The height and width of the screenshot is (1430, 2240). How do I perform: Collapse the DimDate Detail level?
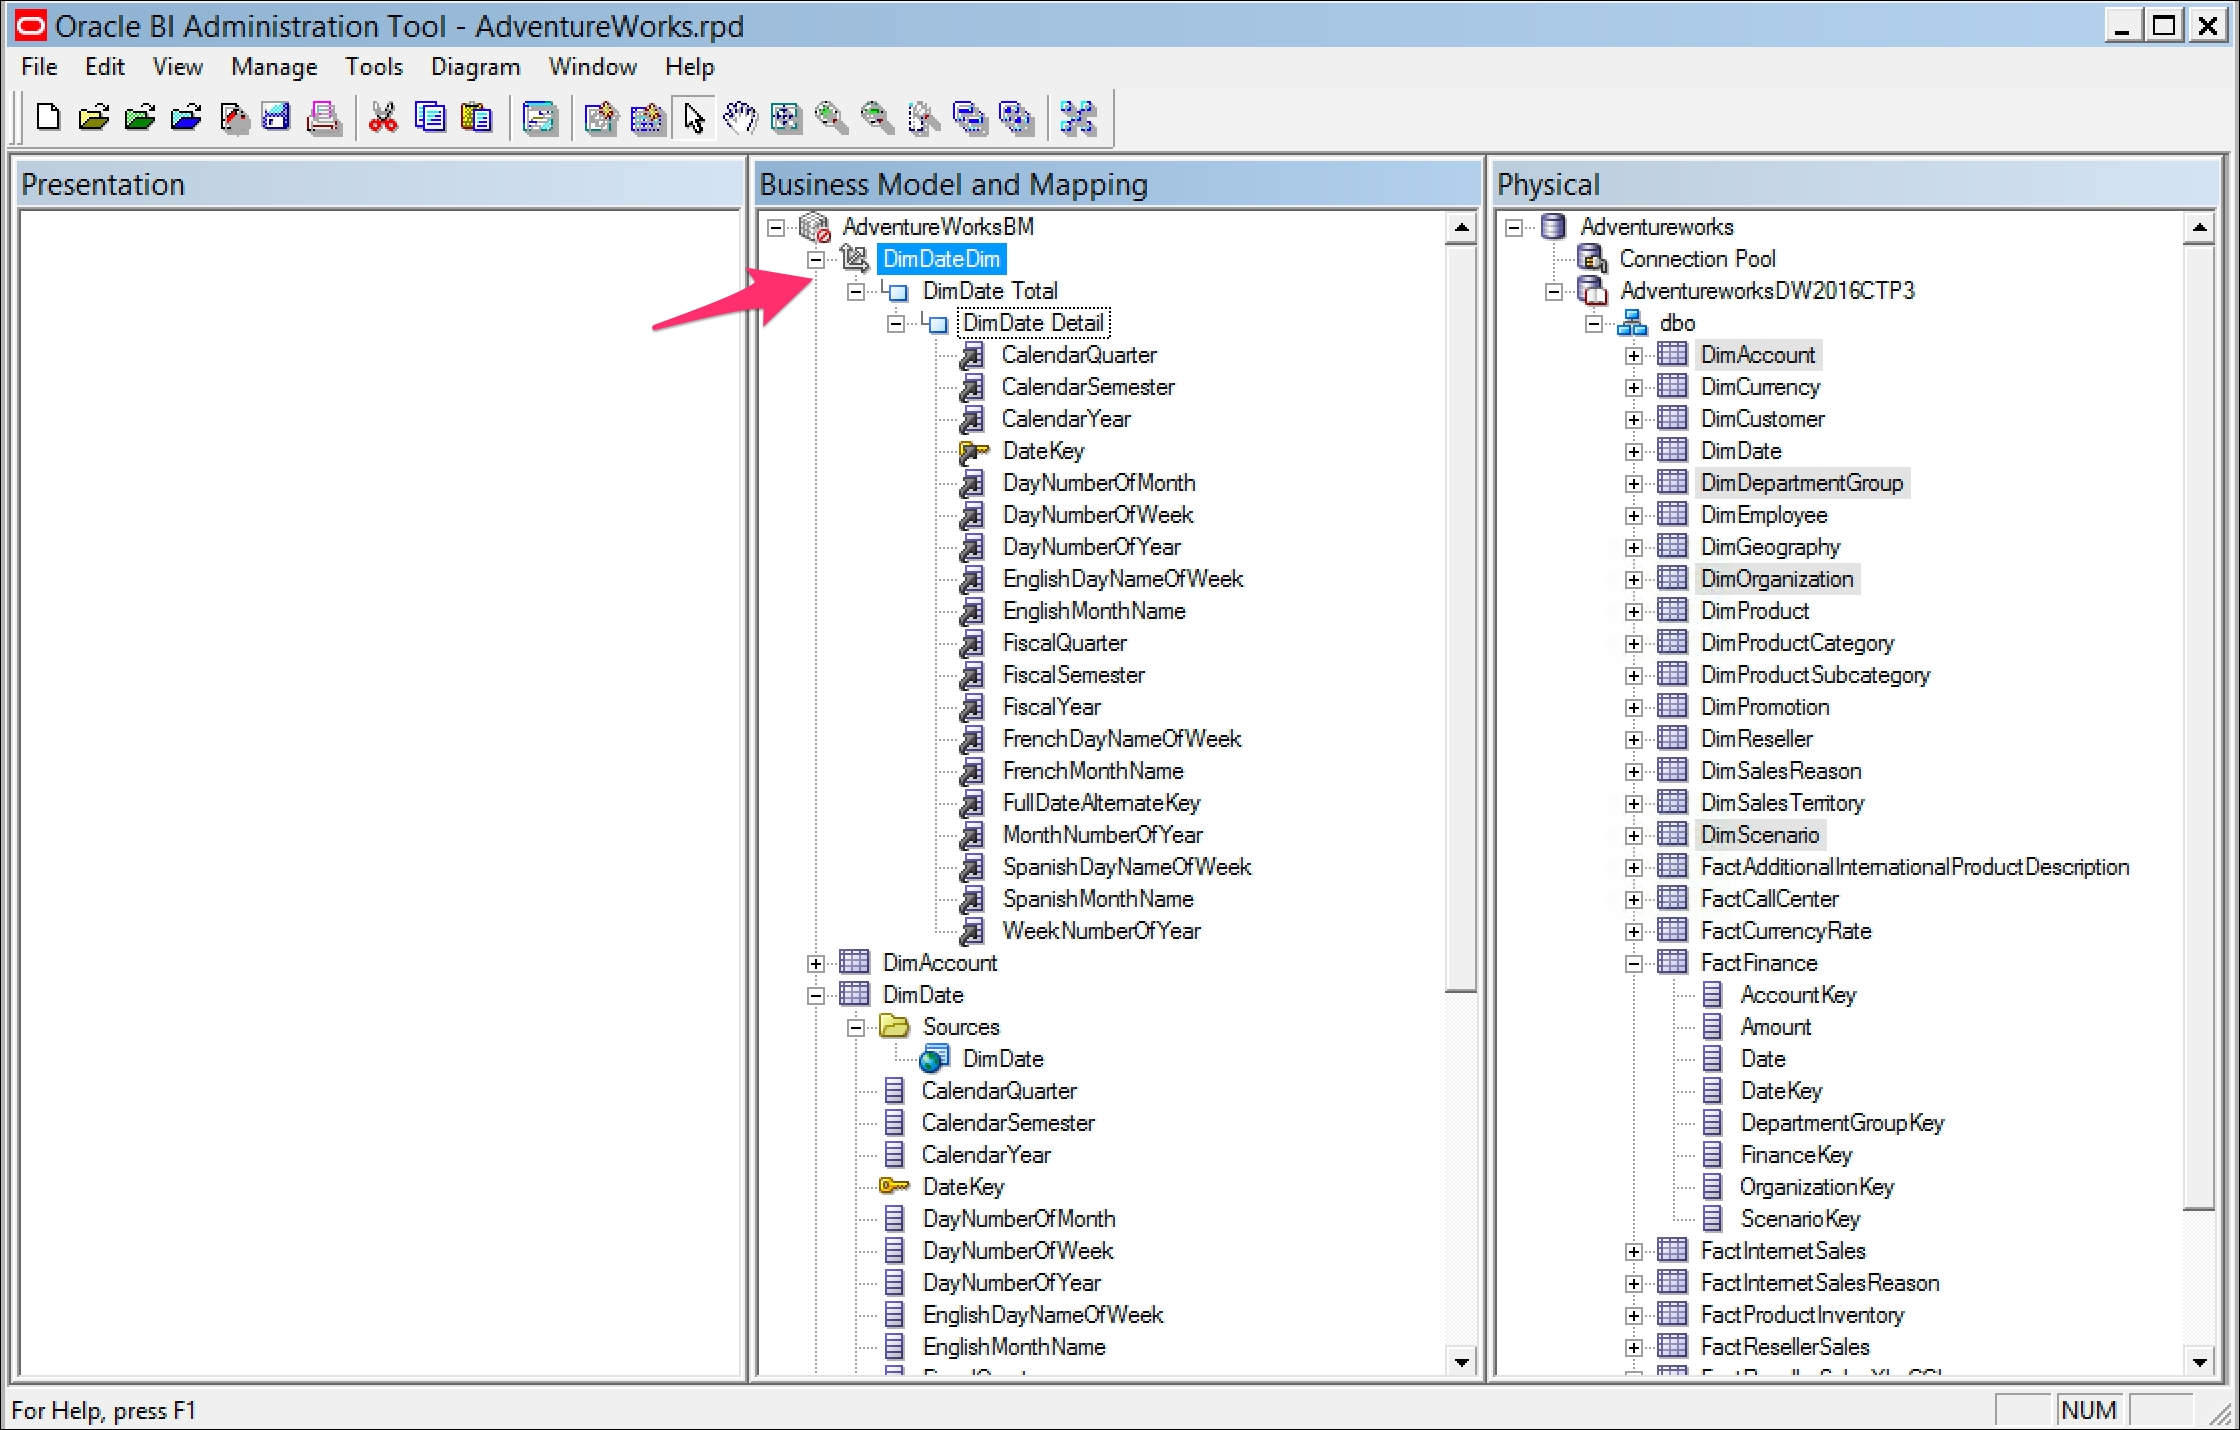[x=896, y=324]
